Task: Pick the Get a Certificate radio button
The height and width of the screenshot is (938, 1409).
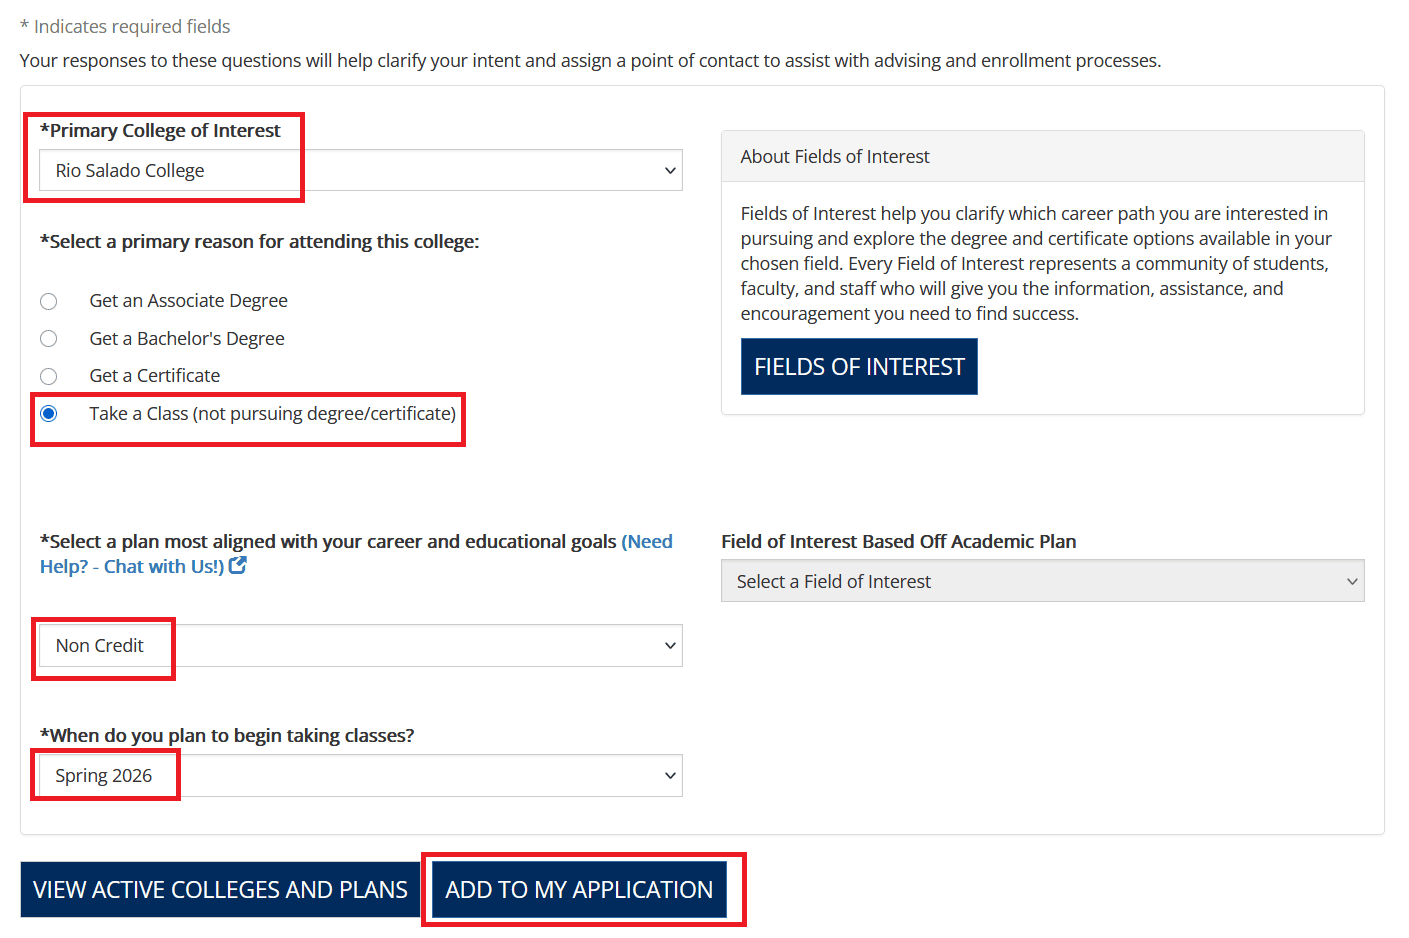Action: tap(49, 376)
